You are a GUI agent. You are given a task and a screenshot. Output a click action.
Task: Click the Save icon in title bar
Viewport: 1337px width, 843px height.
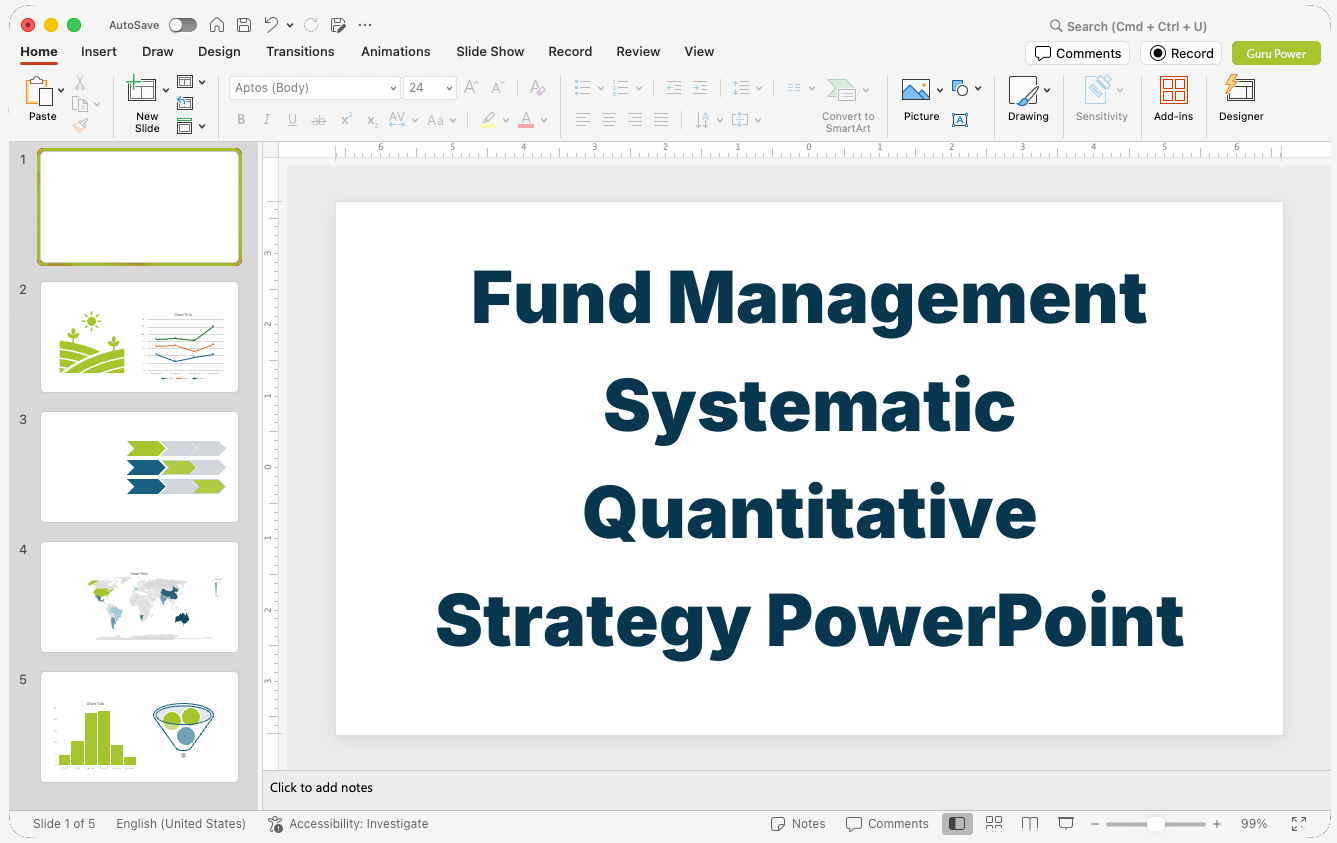pos(244,25)
